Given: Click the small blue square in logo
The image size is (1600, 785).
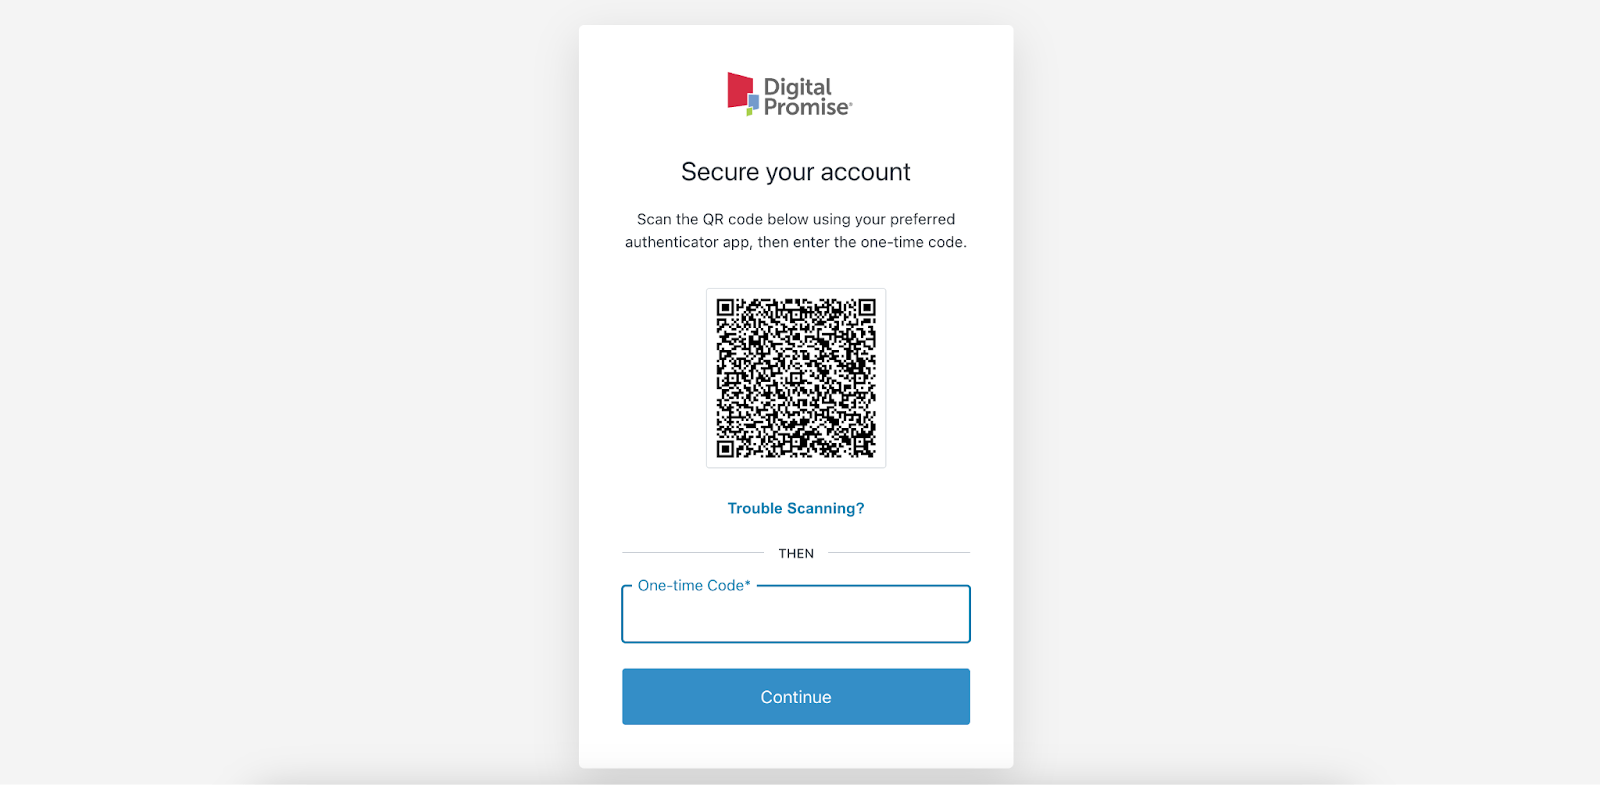Looking at the screenshot, I should 754,101.
